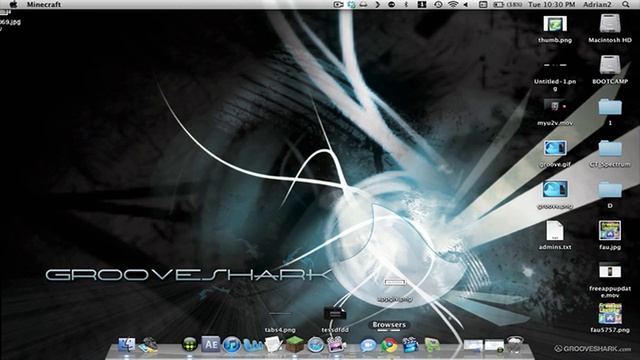Image resolution: width=640 pixels, height=360 pixels.
Task: Launch Safari compass icon in Dock
Action: click(x=316, y=345)
